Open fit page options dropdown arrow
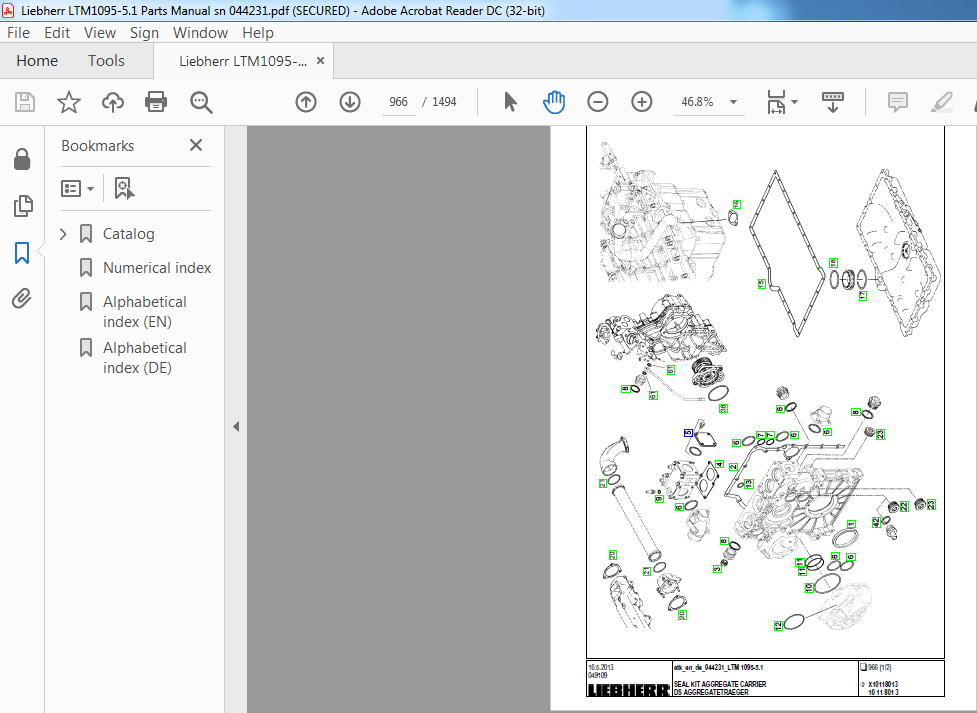 coord(794,102)
